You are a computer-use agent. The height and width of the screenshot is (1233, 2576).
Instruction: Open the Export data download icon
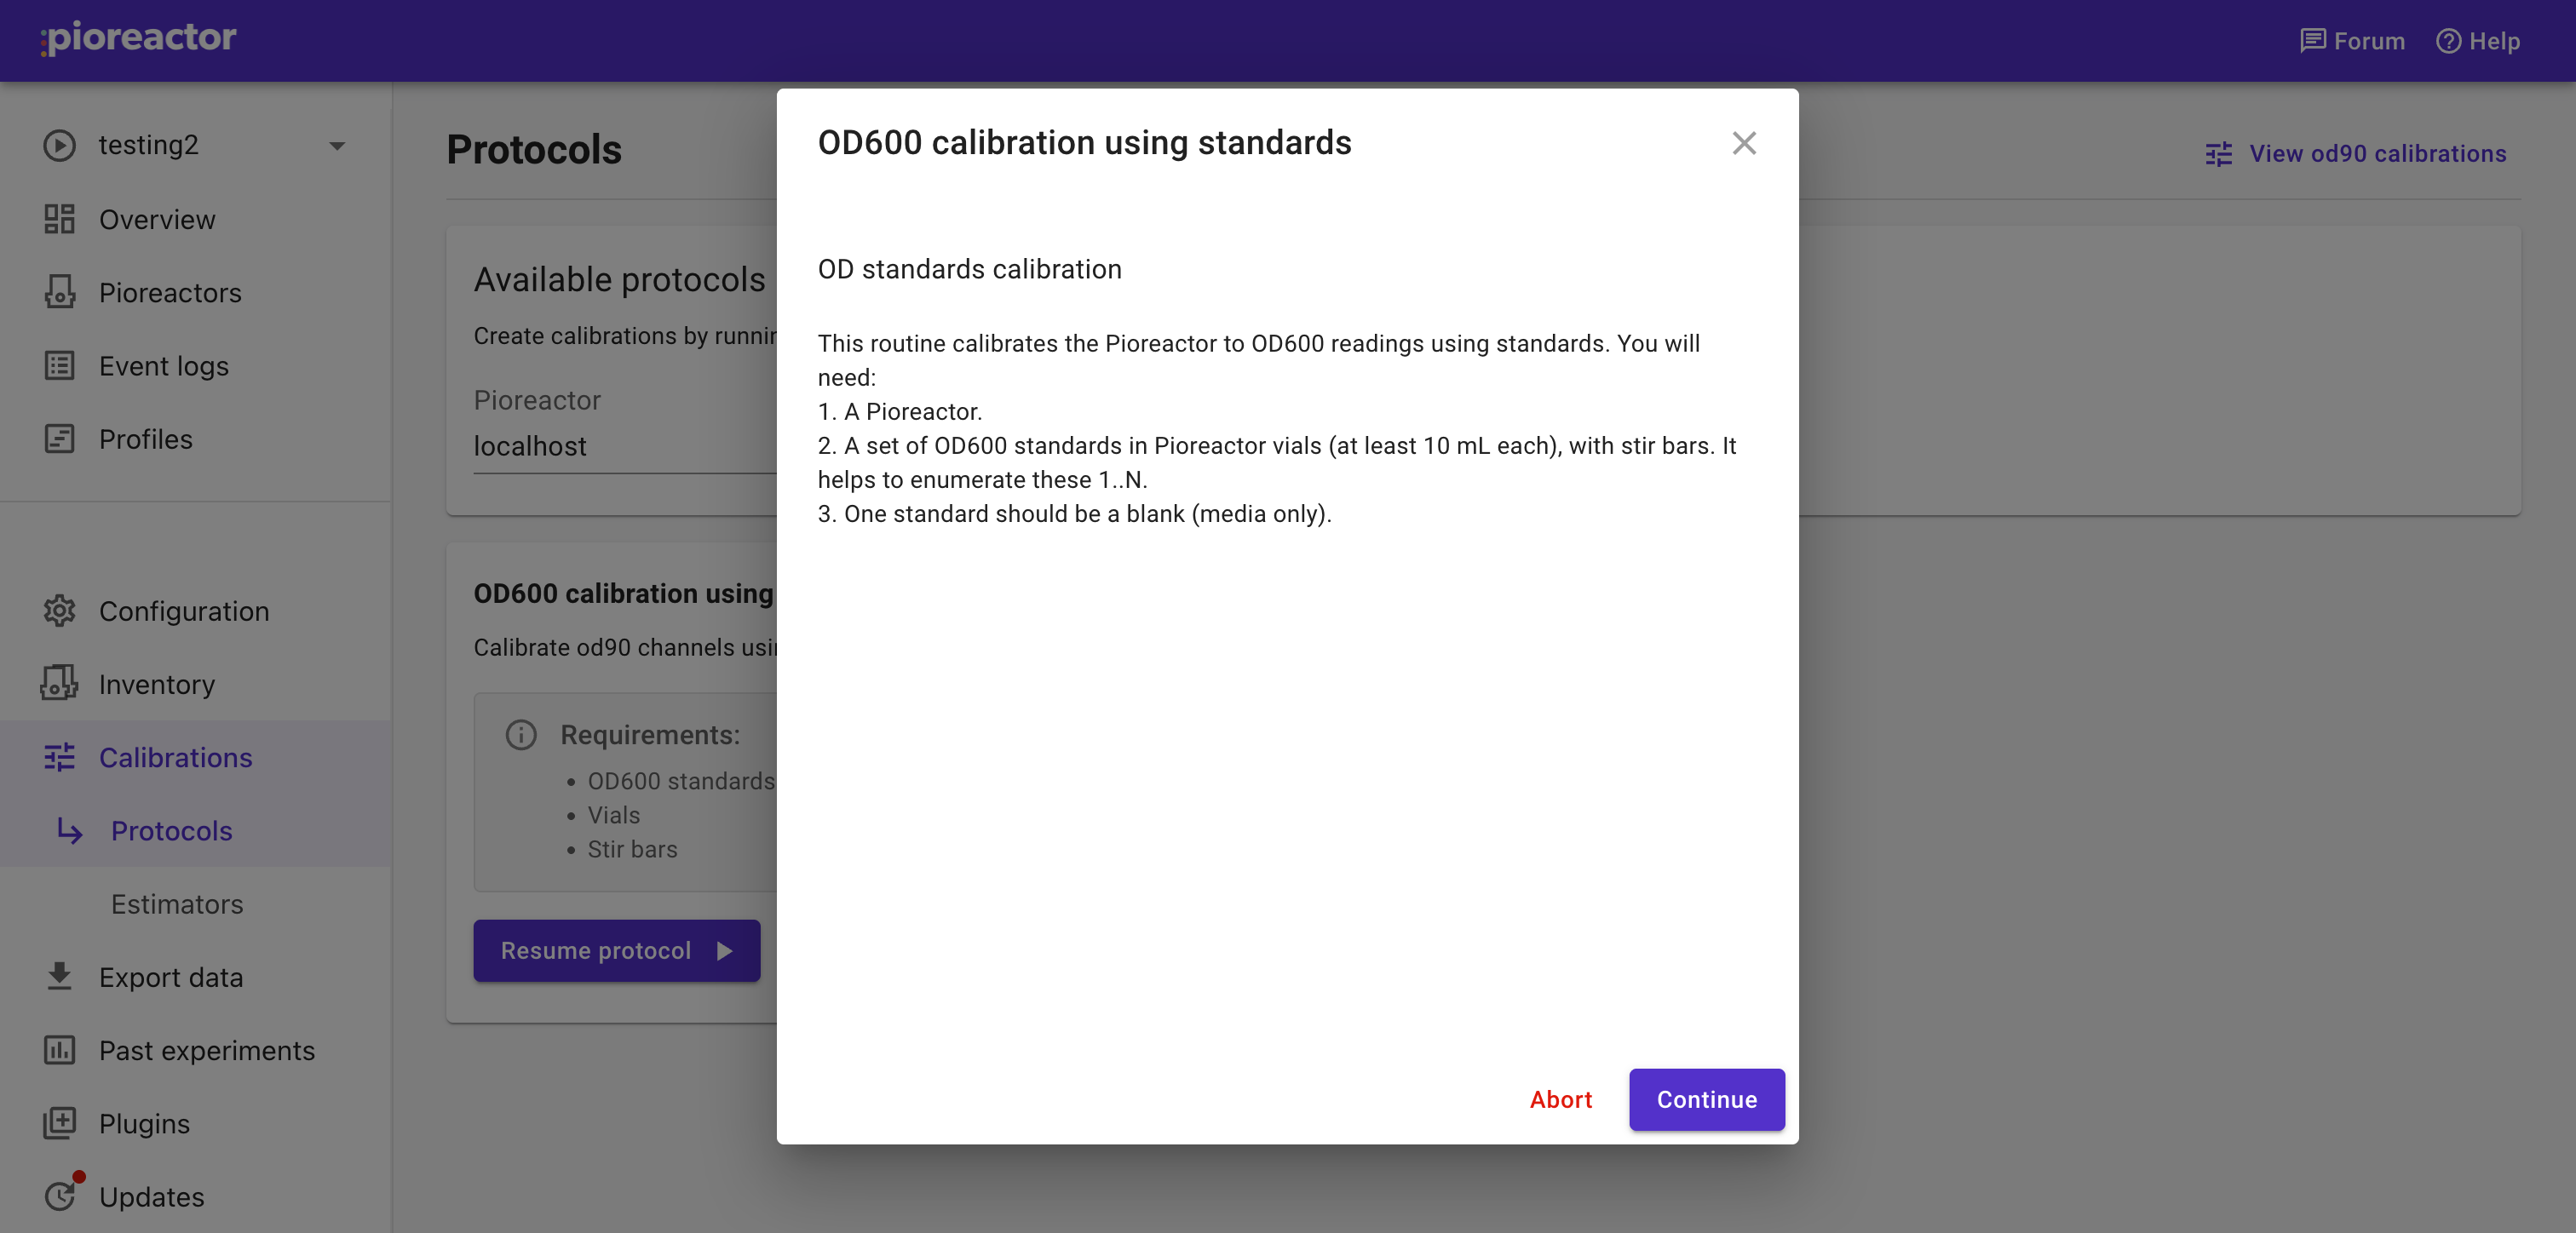point(59,977)
